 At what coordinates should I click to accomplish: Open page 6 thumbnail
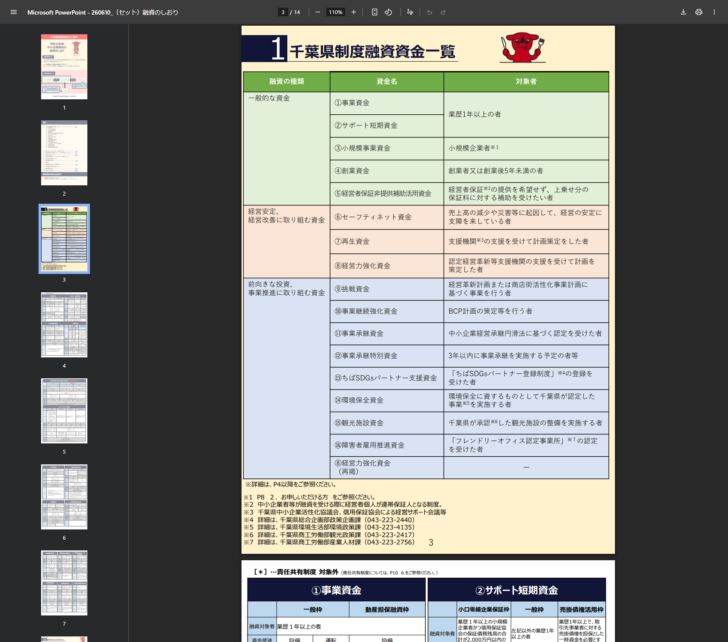[64, 497]
